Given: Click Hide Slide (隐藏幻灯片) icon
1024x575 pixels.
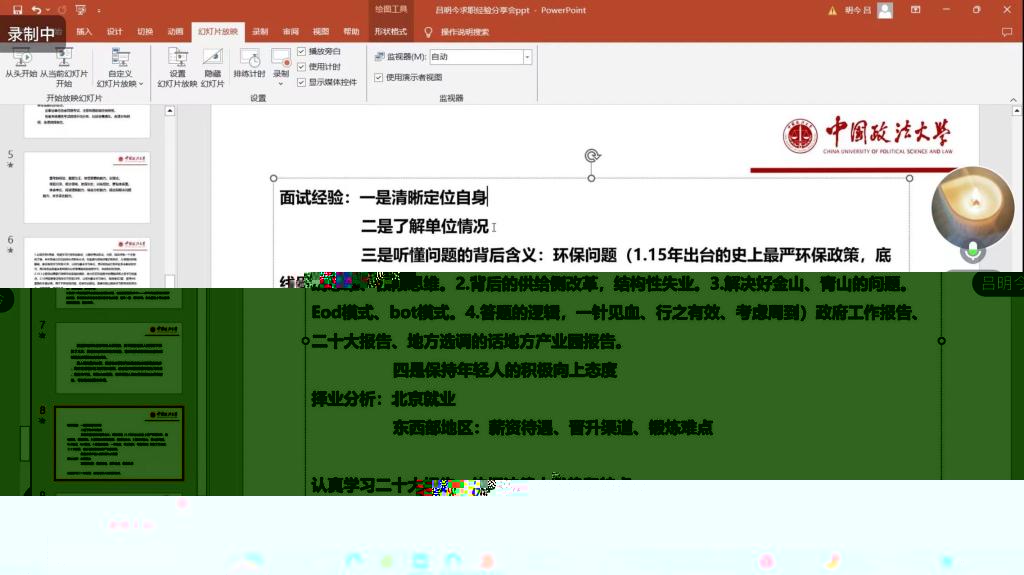Looking at the screenshot, I should point(212,66).
